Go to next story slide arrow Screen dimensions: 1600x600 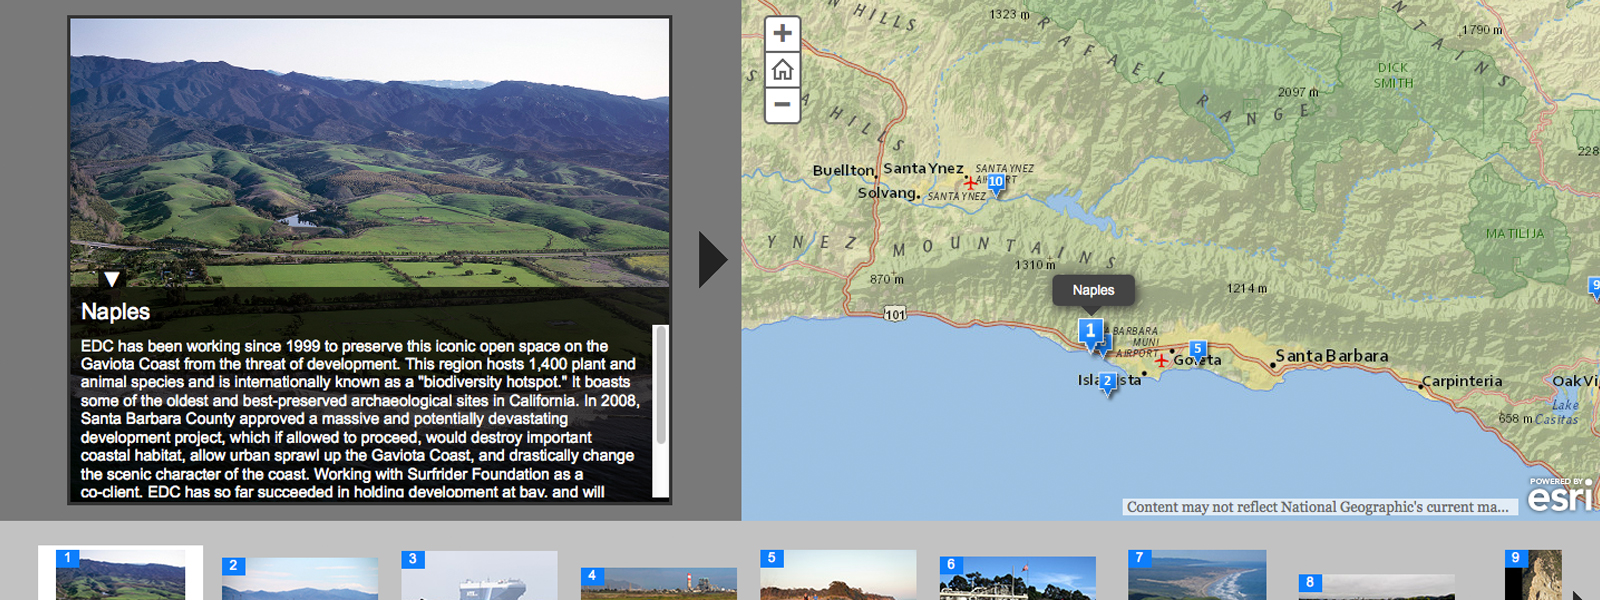pyautogui.click(x=712, y=260)
